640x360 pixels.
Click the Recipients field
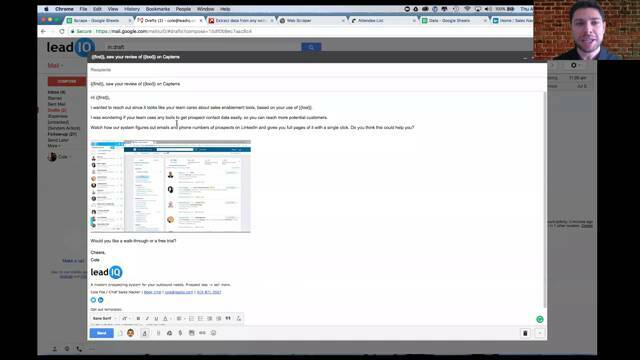(x=317, y=70)
